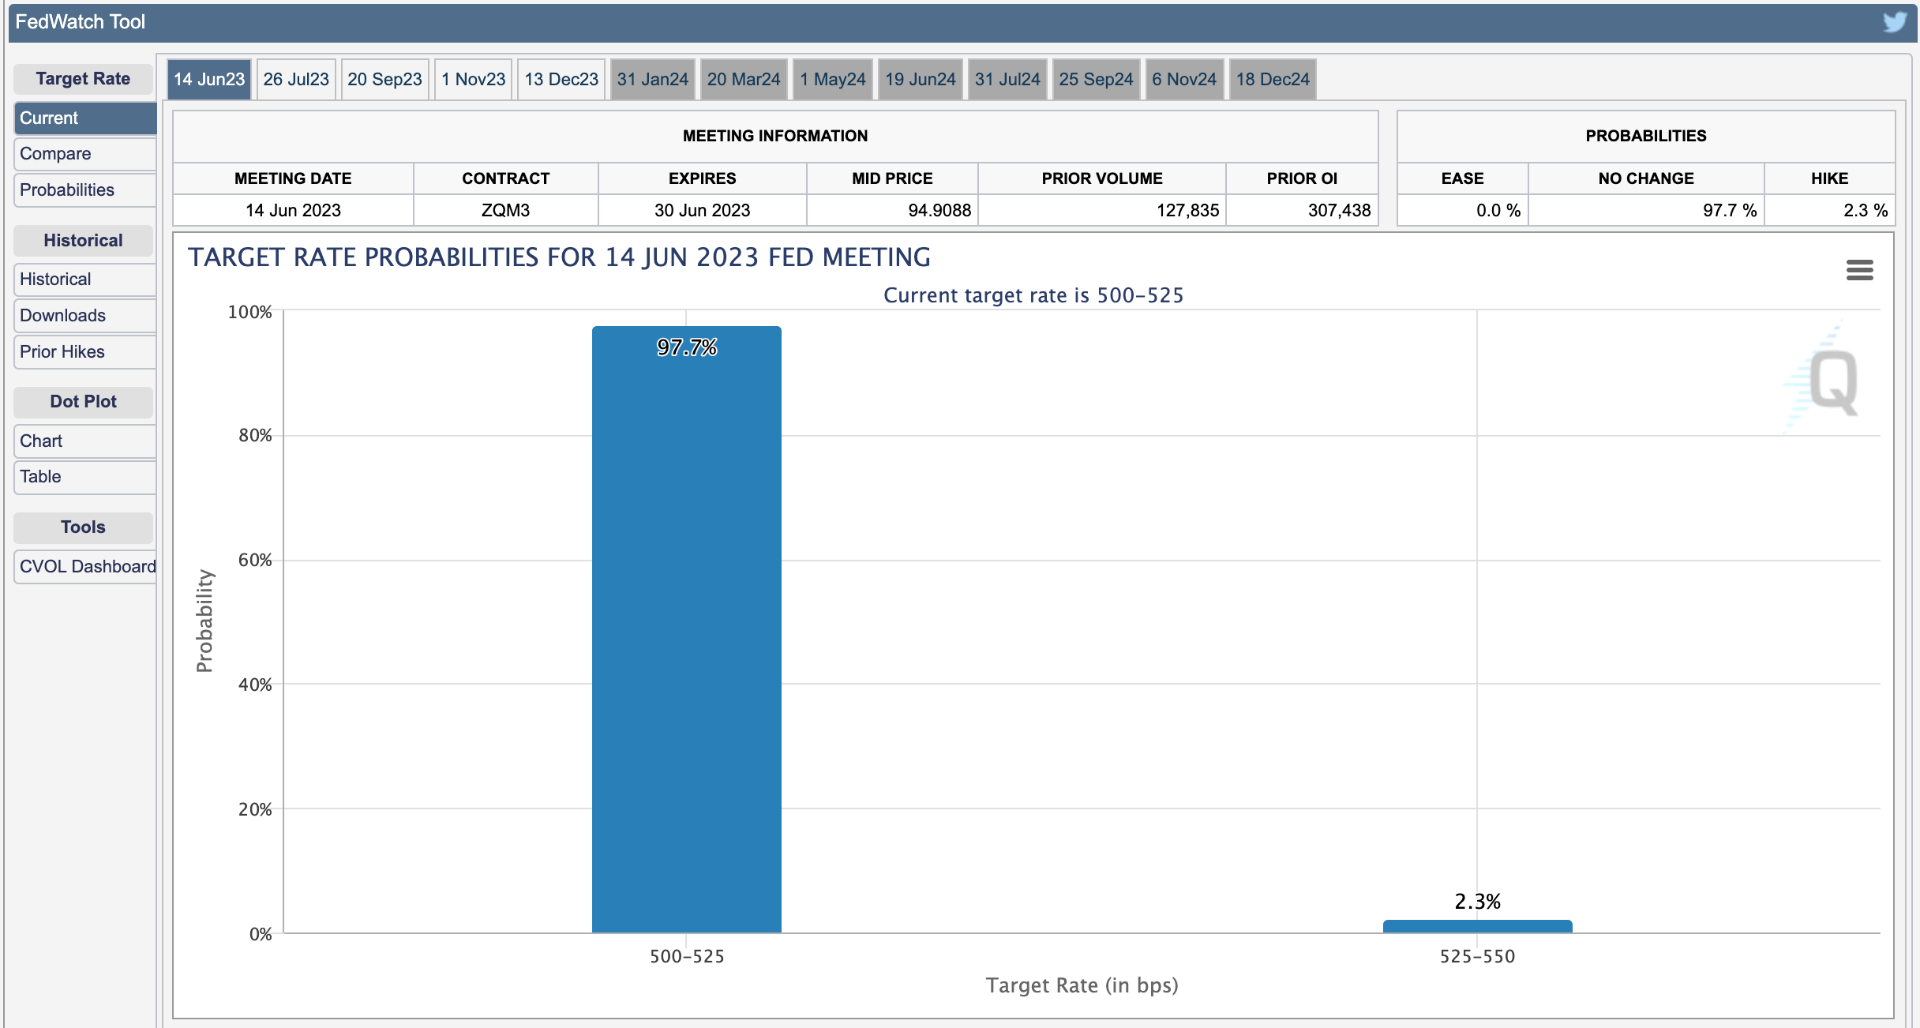Click the Tools section header
This screenshot has width=1920, height=1028.
83,527
